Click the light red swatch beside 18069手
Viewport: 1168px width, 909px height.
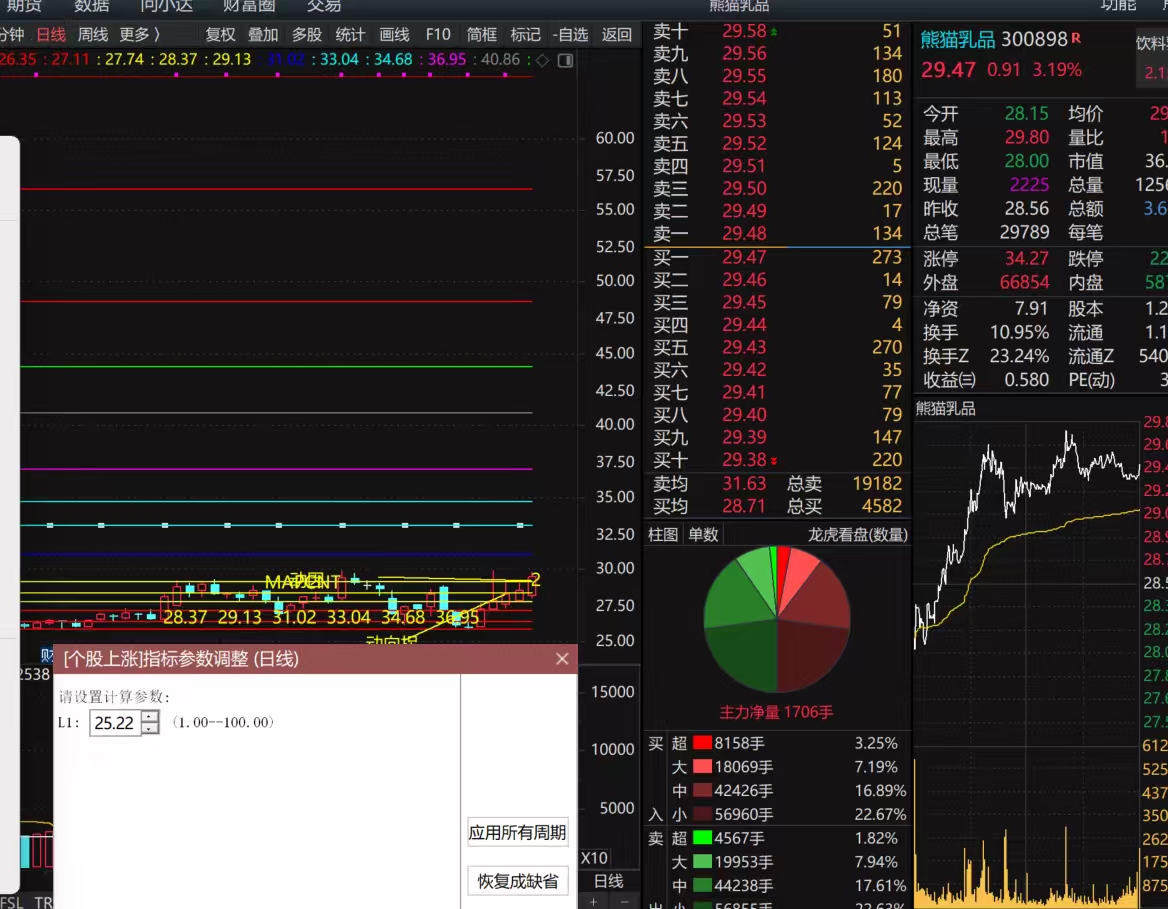tap(702, 767)
